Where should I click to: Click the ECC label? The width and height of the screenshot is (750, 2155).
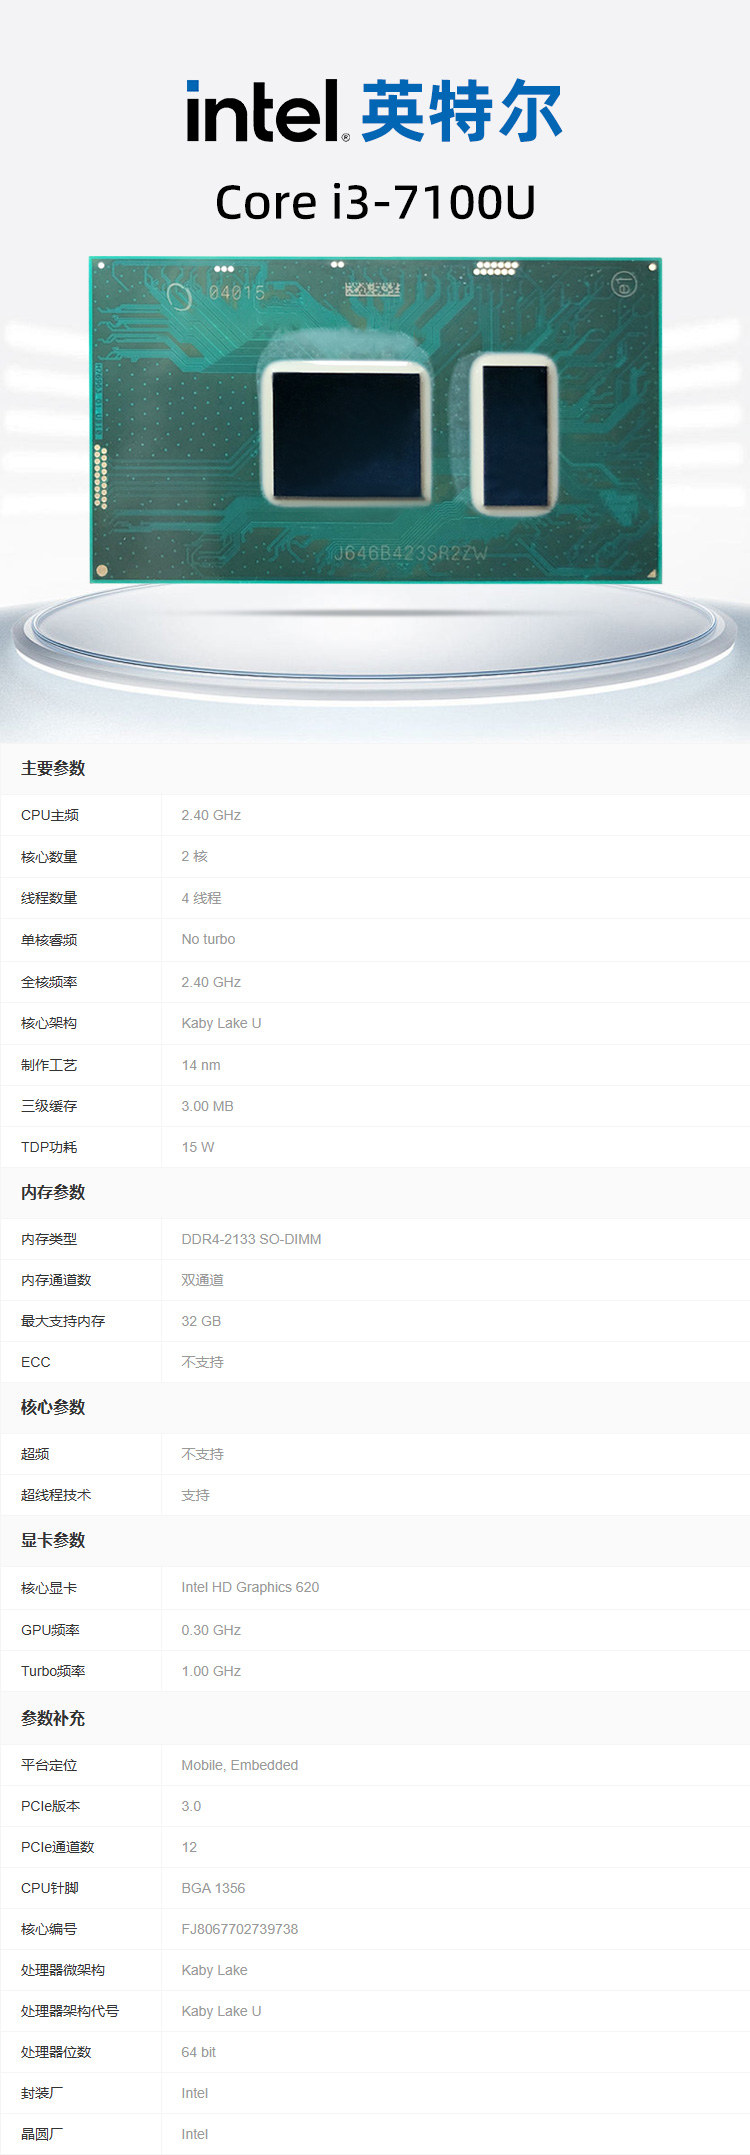click(x=36, y=1362)
